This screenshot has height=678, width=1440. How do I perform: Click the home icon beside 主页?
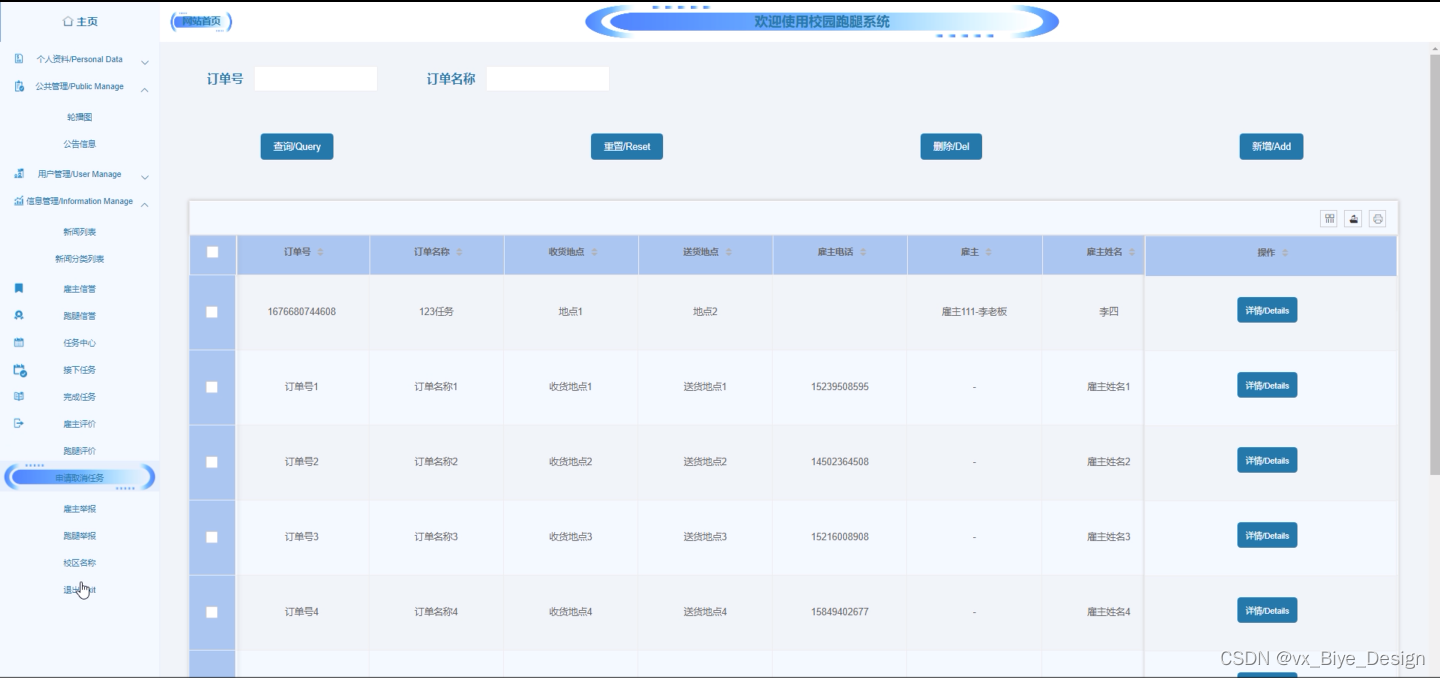pyautogui.click(x=68, y=21)
